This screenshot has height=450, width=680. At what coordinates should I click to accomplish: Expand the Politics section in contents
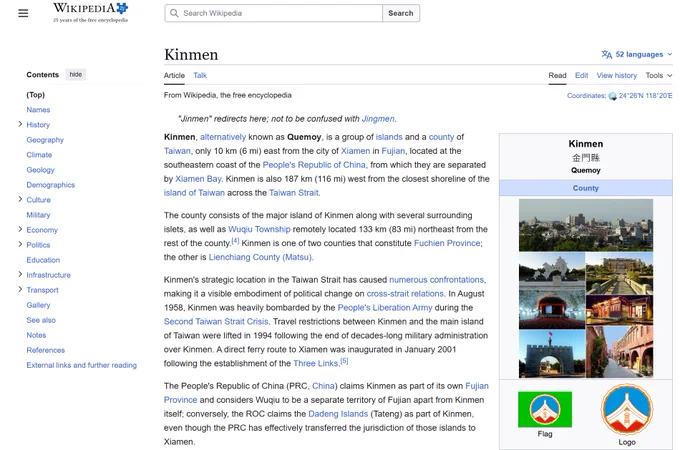pyautogui.click(x=20, y=245)
